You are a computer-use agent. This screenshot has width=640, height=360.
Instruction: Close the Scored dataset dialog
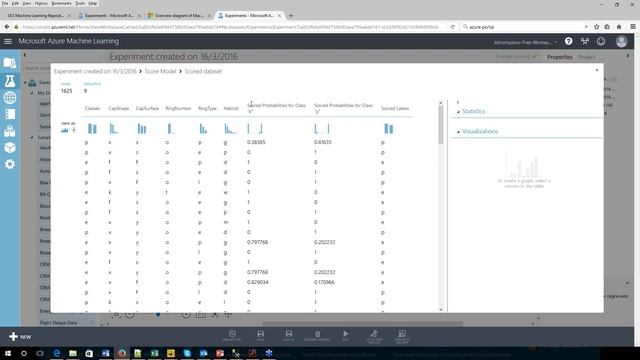[x=597, y=70]
